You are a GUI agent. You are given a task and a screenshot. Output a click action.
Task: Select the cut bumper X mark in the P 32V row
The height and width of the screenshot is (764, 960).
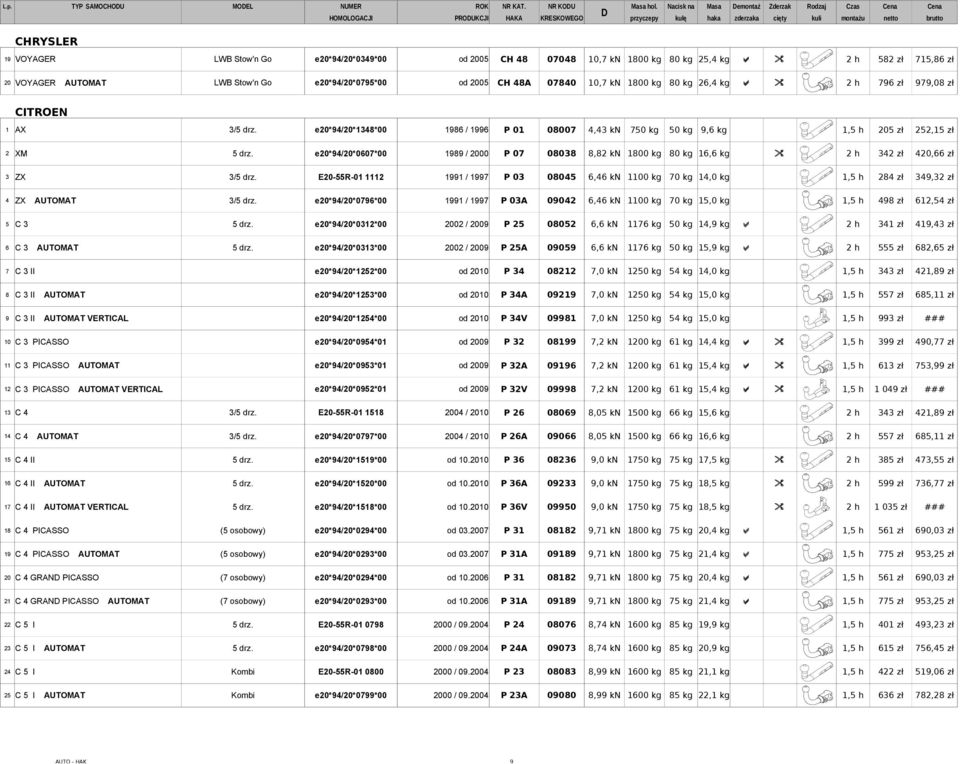779,389
